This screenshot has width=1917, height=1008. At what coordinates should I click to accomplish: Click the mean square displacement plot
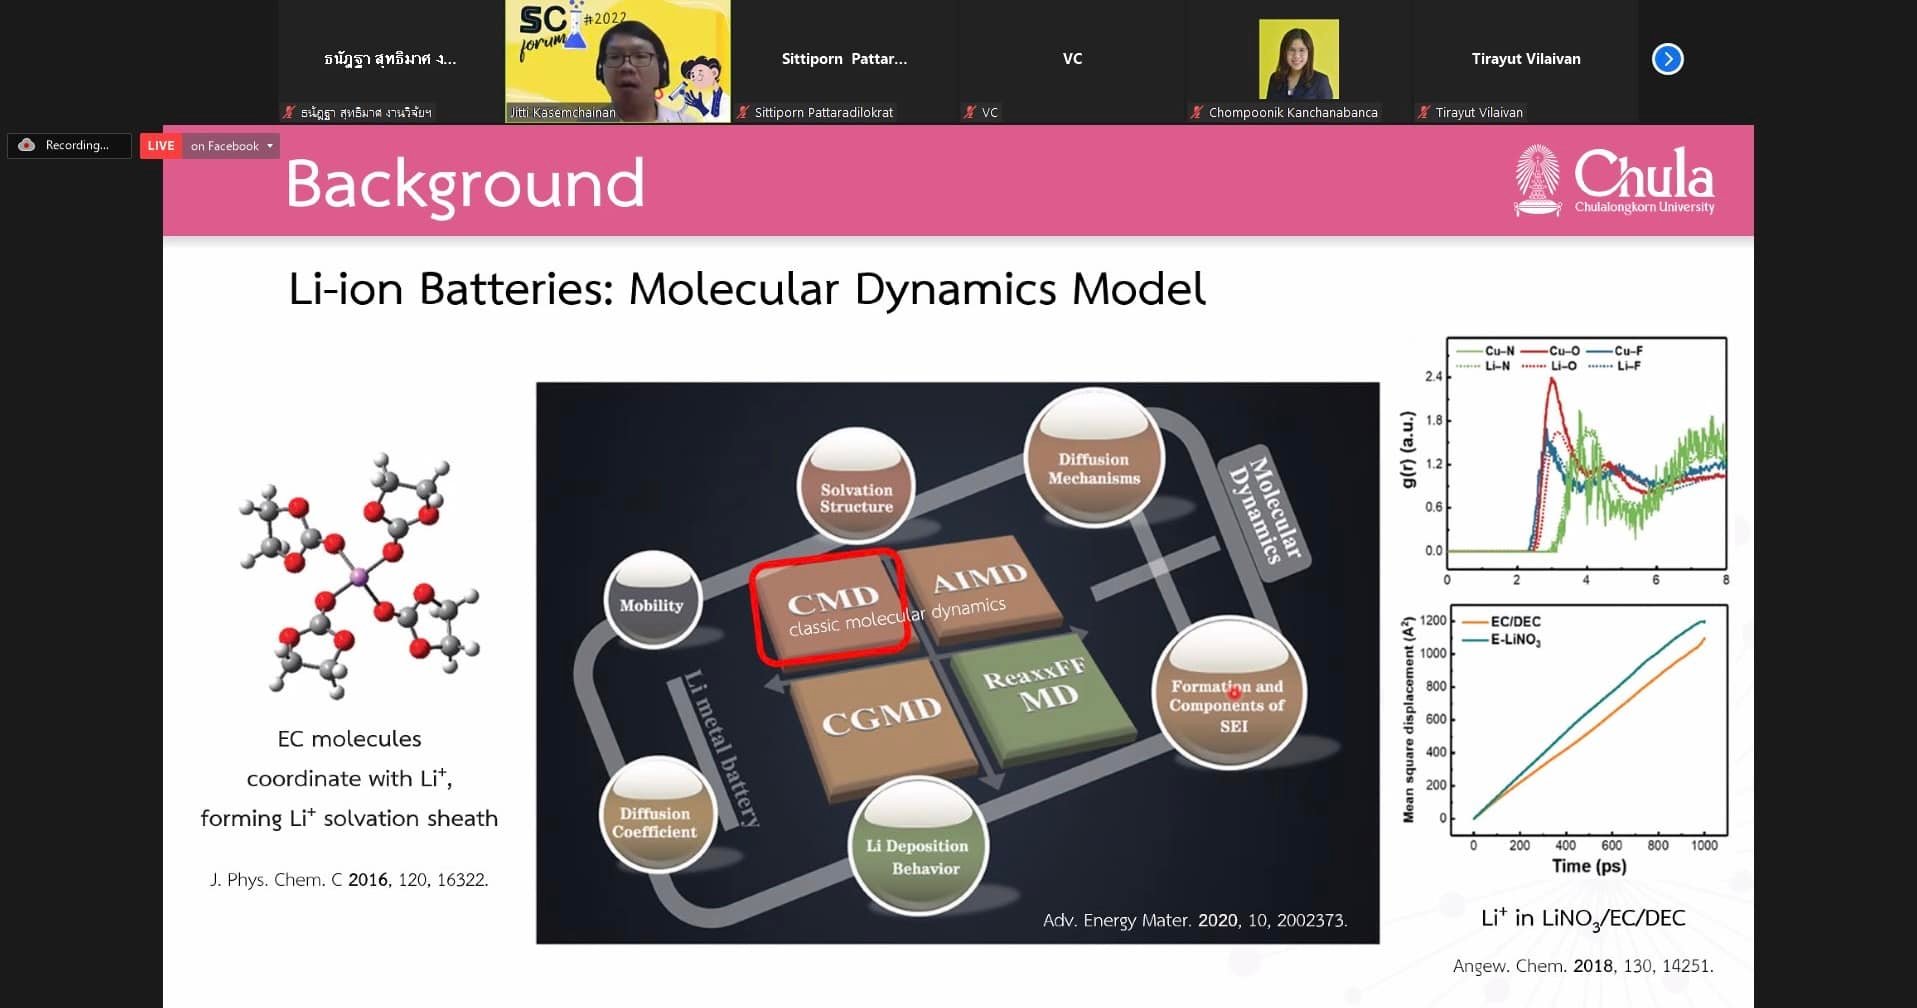1565,738
